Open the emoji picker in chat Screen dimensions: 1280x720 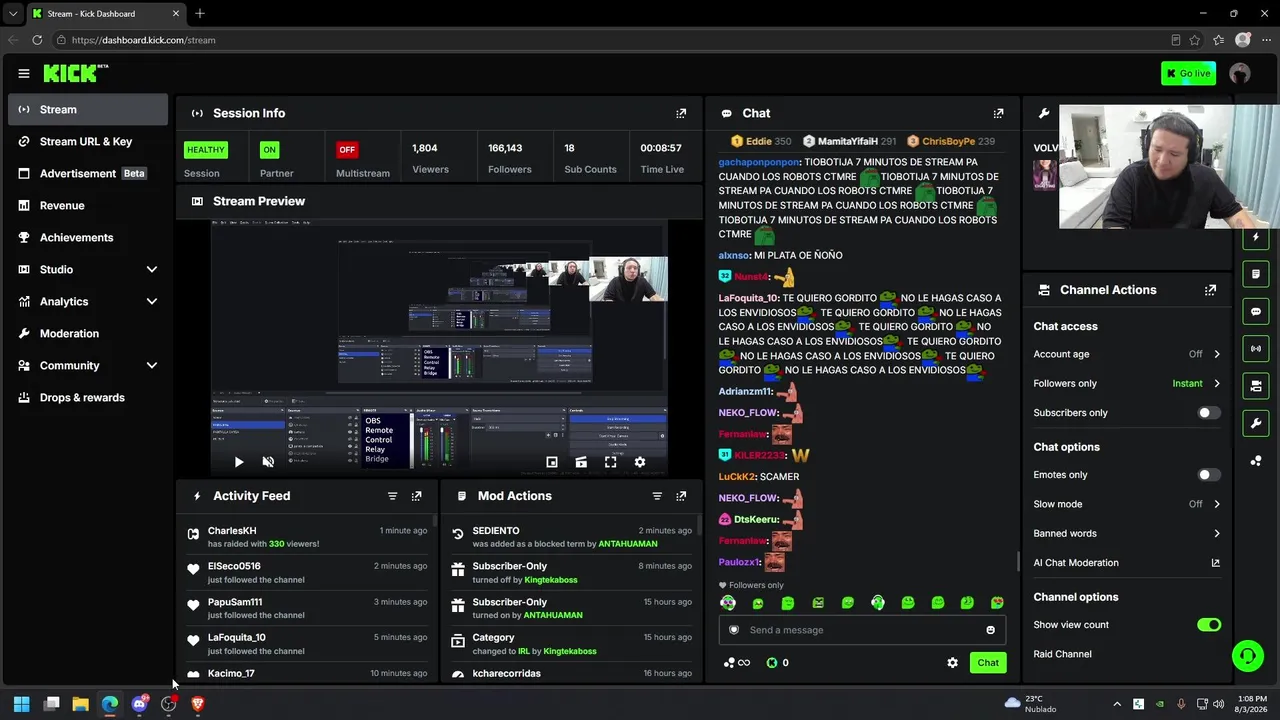pos(991,630)
